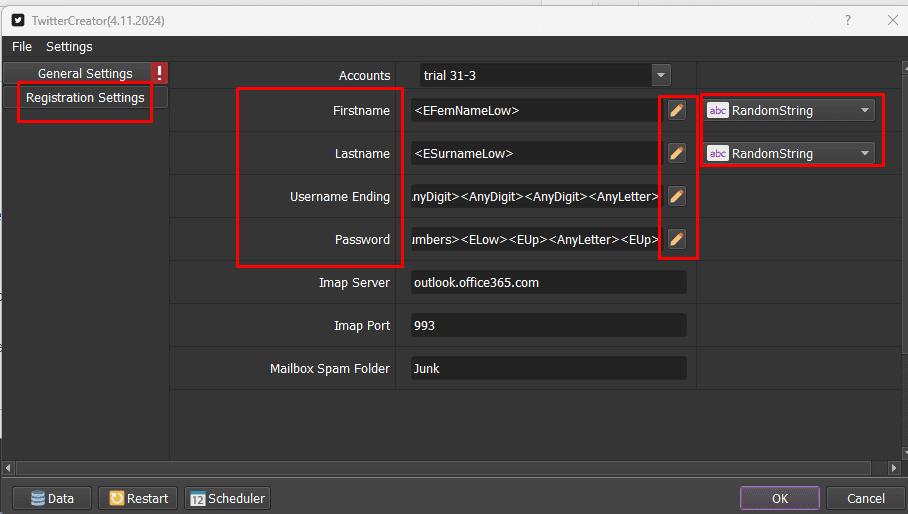Click the Imap Port field showing 993
The height and width of the screenshot is (514, 908).
(549, 325)
